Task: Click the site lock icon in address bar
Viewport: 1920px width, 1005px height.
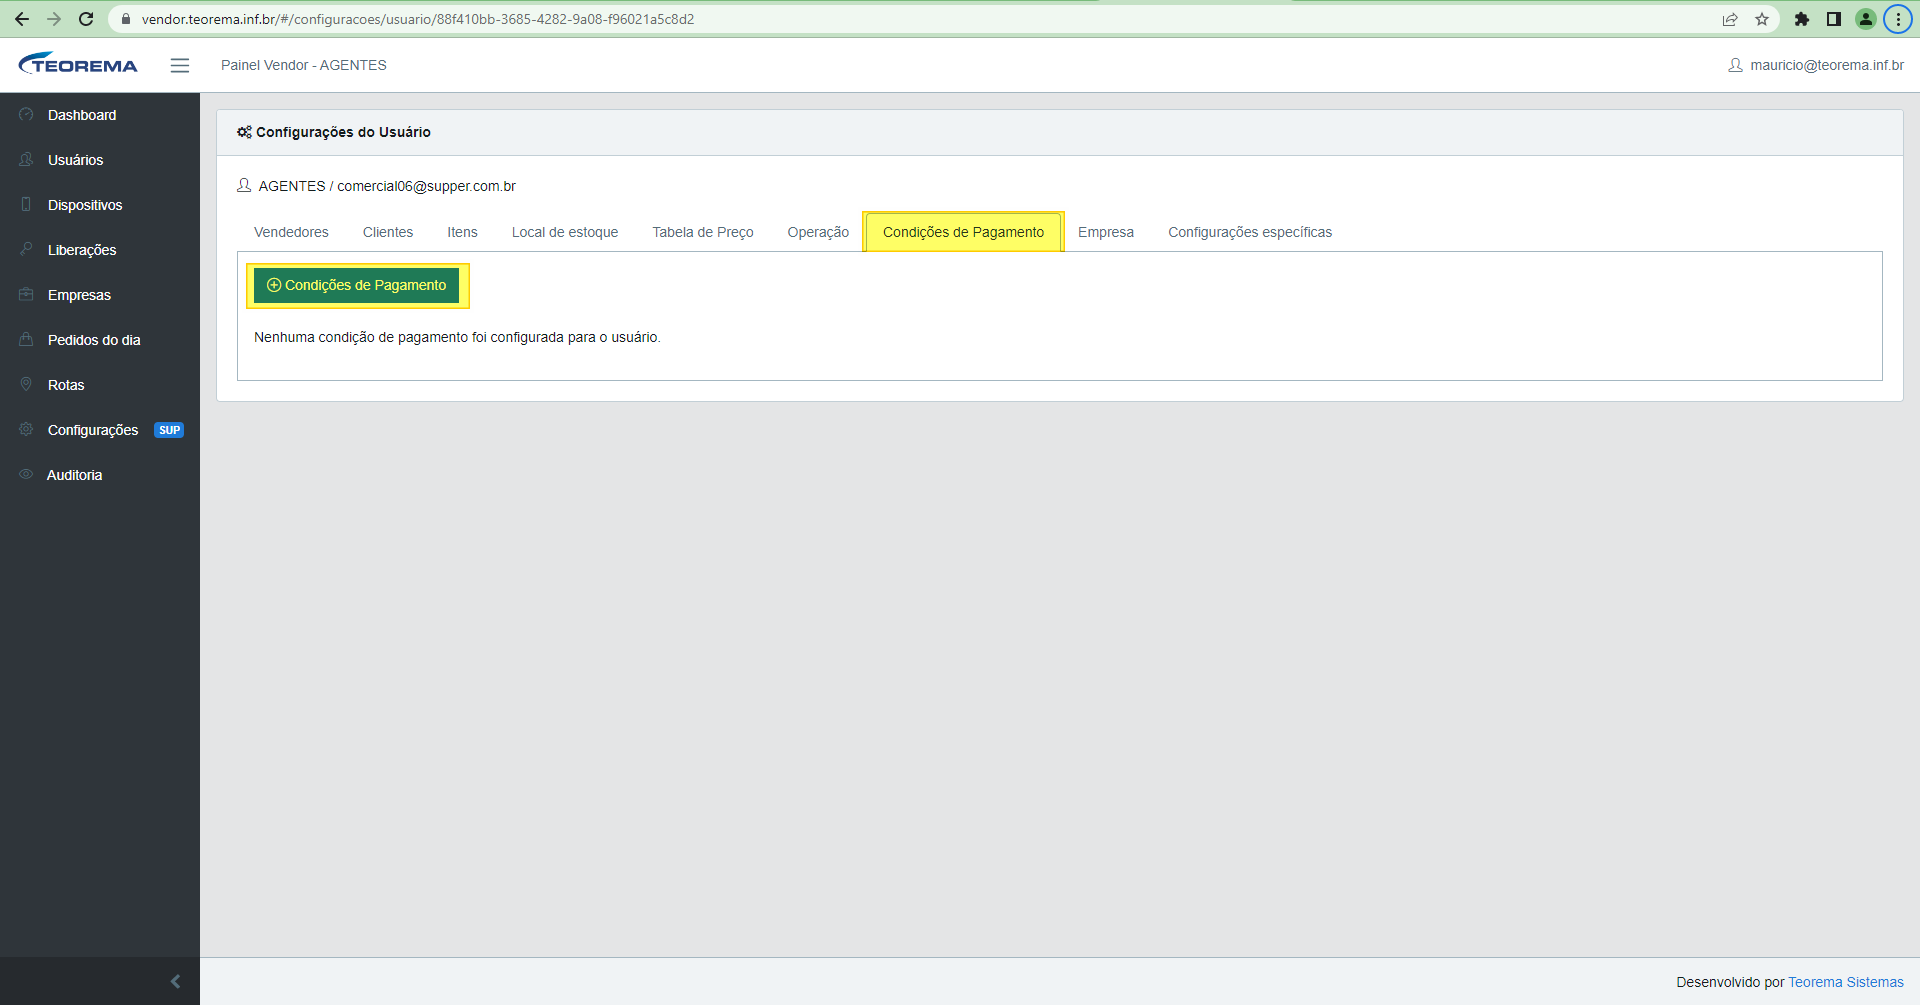Action: click(126, 19)
